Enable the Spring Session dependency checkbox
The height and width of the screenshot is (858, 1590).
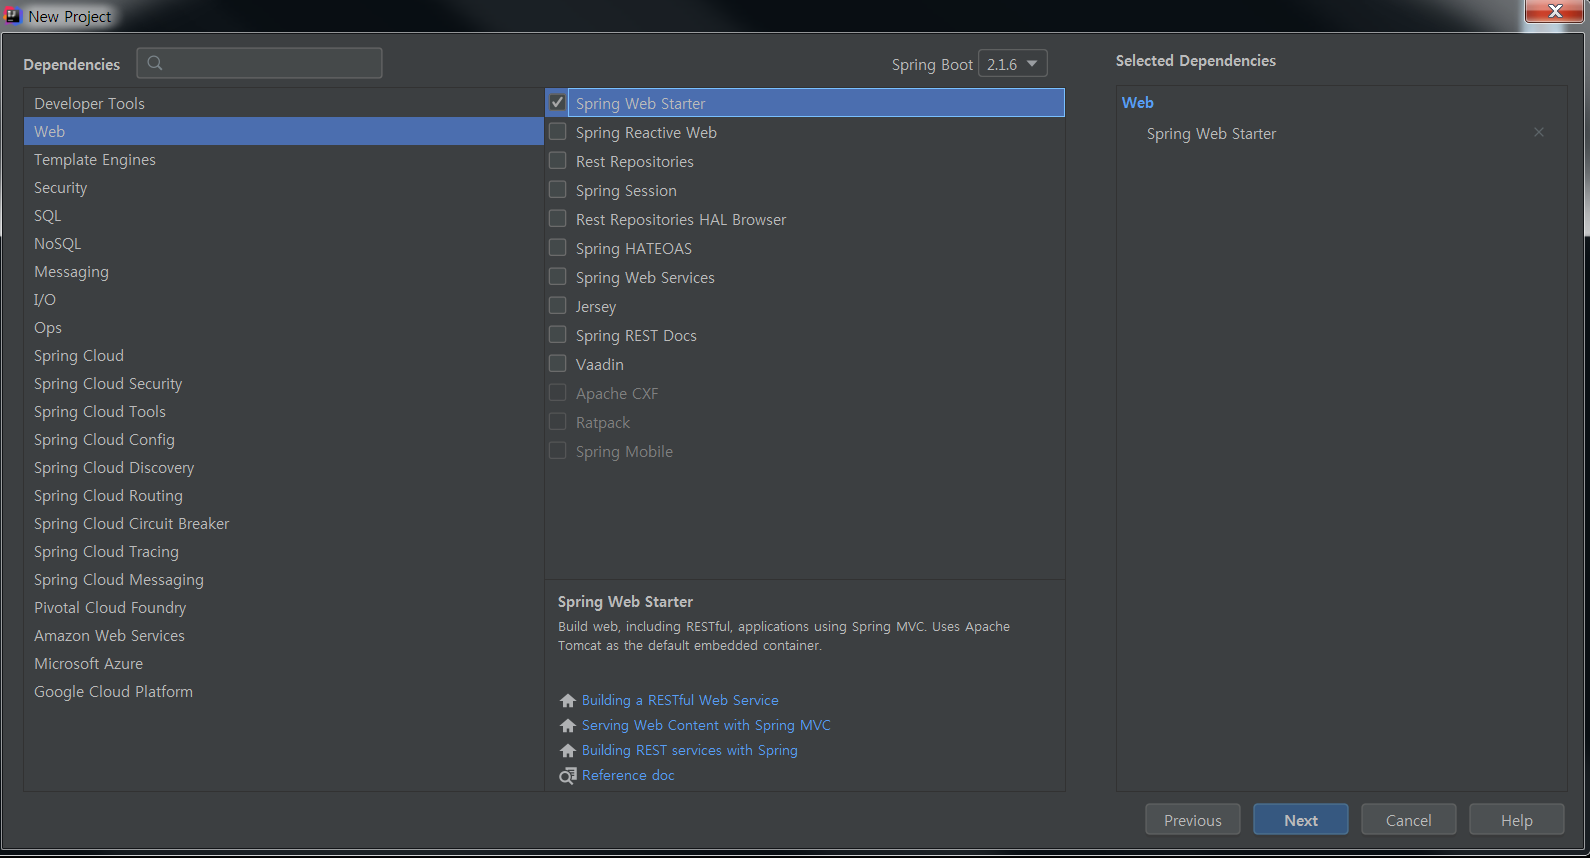point(558,189)
